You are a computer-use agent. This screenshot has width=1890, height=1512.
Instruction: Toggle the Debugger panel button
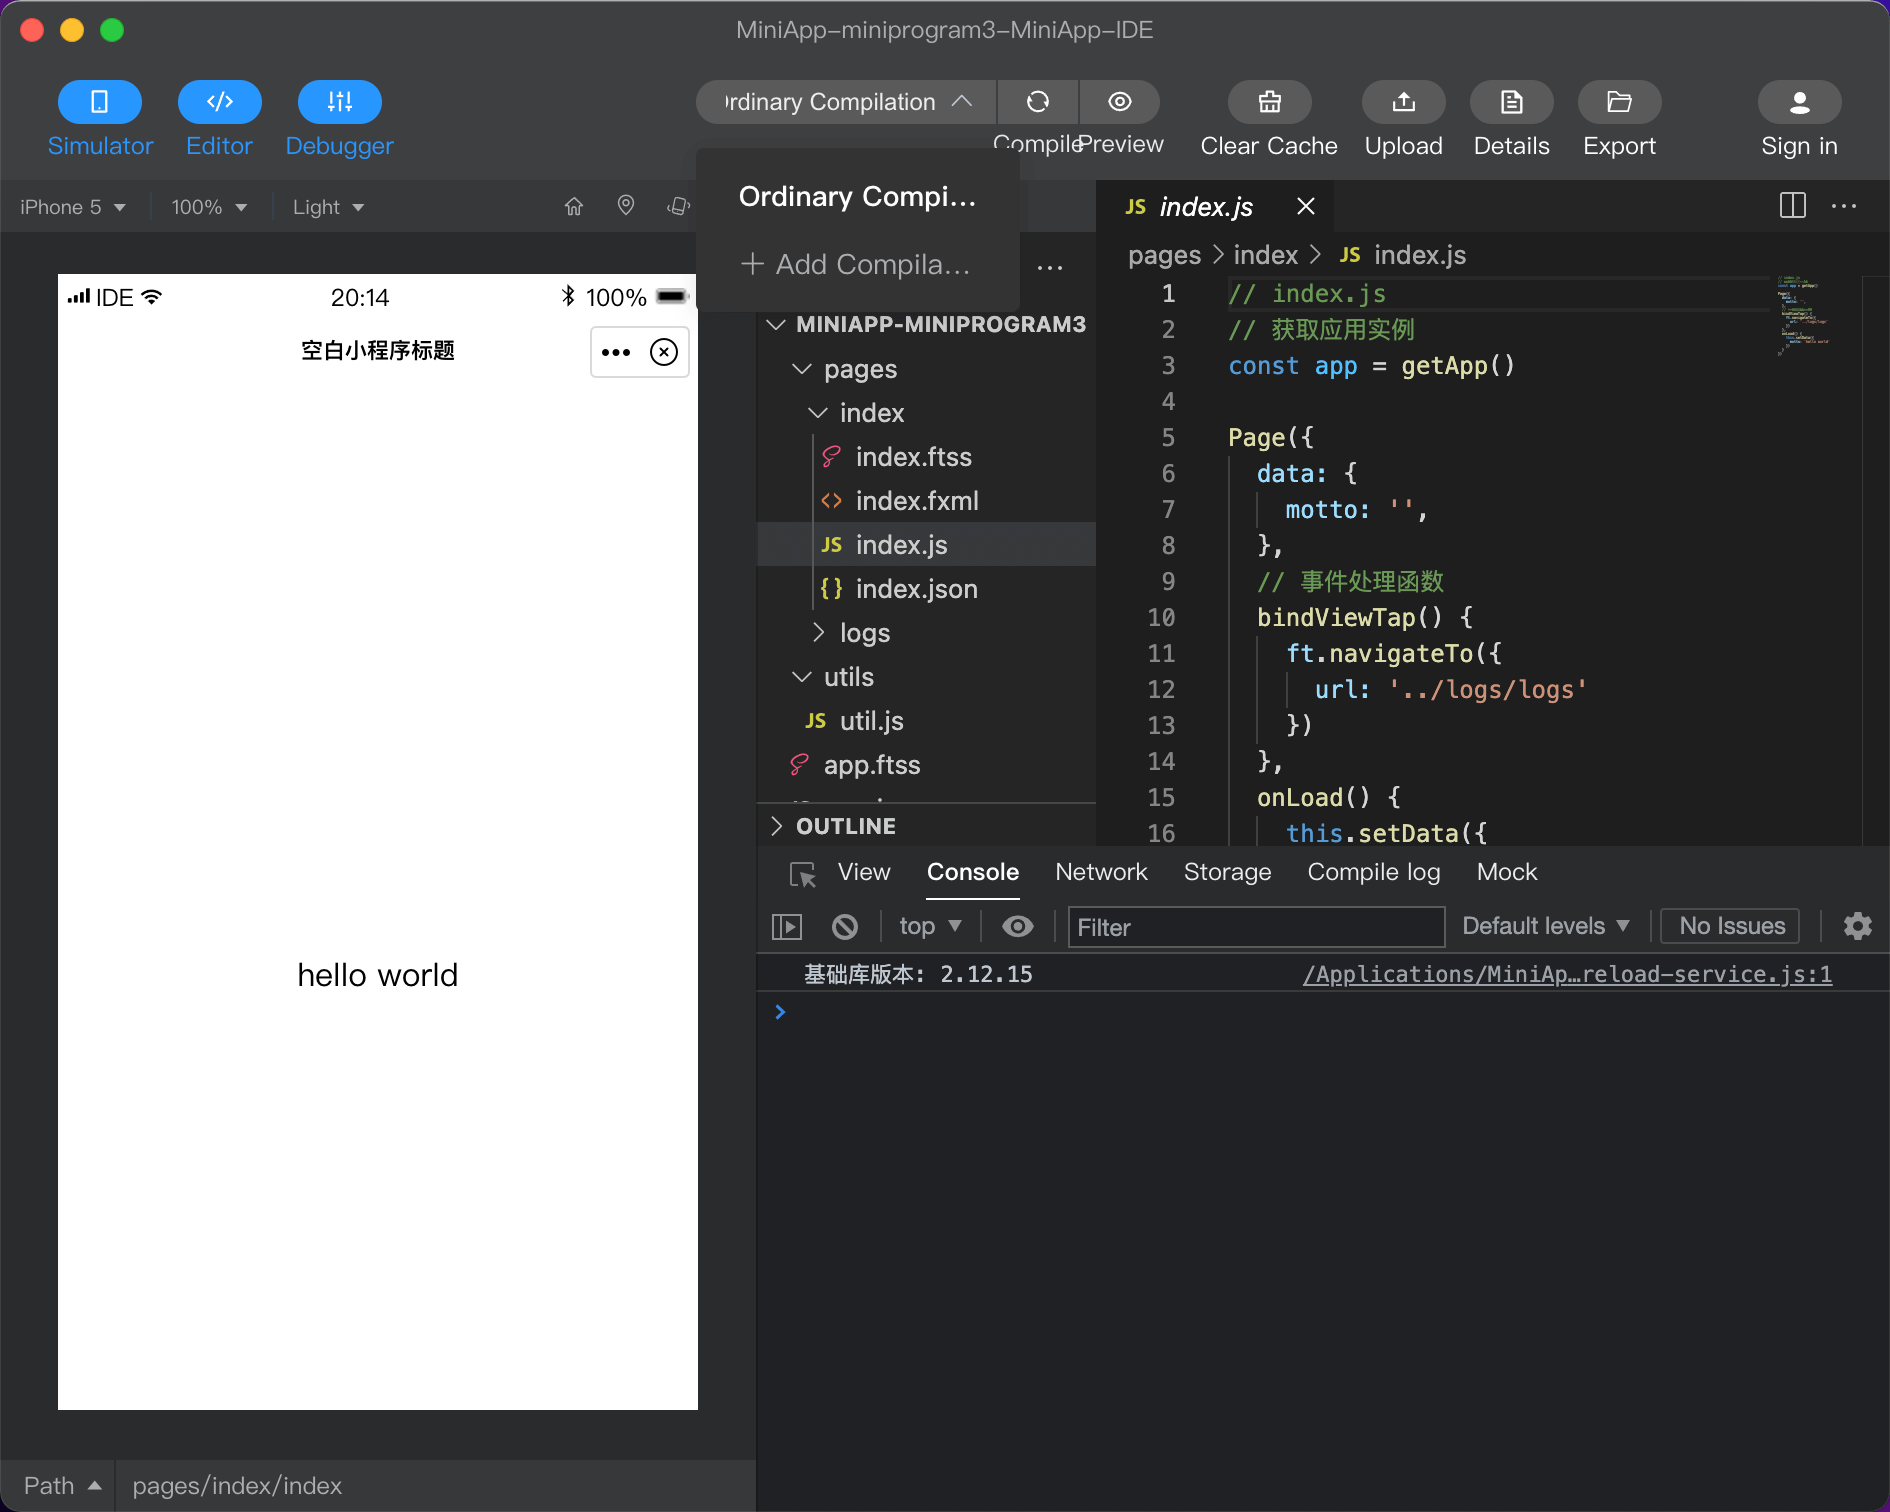340,102
